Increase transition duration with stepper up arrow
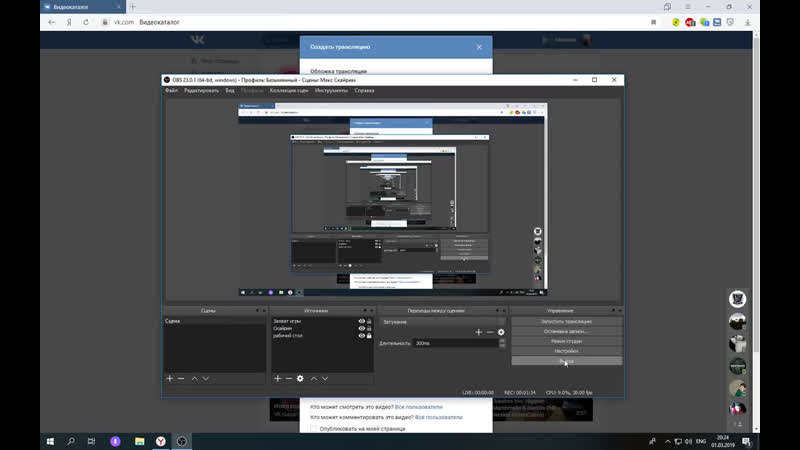Screen dimensions: 800x450 tap(502, 341)
